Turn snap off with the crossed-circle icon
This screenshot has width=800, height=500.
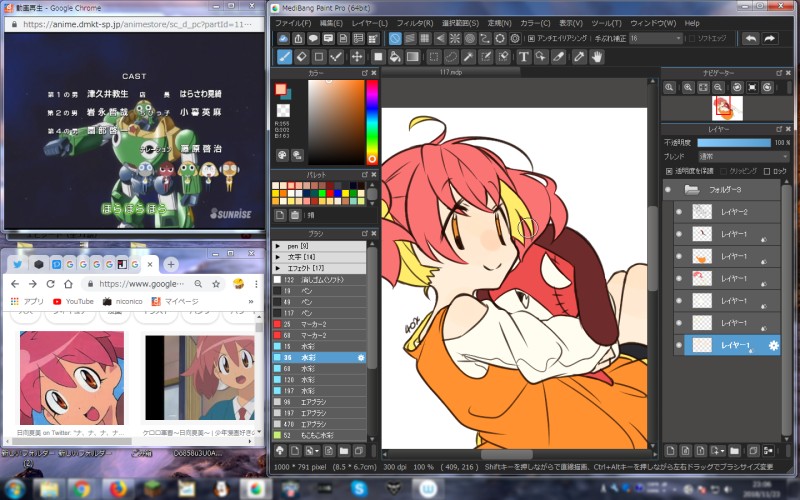pyautogui.click(x=395, y=38)
